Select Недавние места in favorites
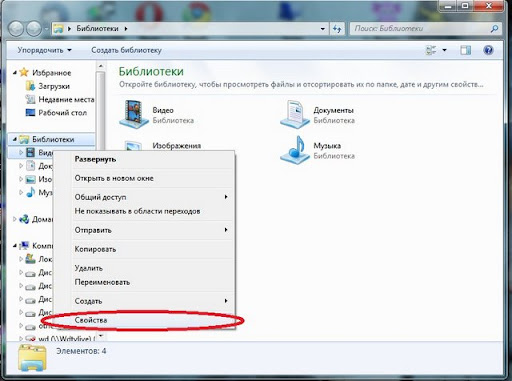Screen dimensions: 512x381 pos(66,99)
